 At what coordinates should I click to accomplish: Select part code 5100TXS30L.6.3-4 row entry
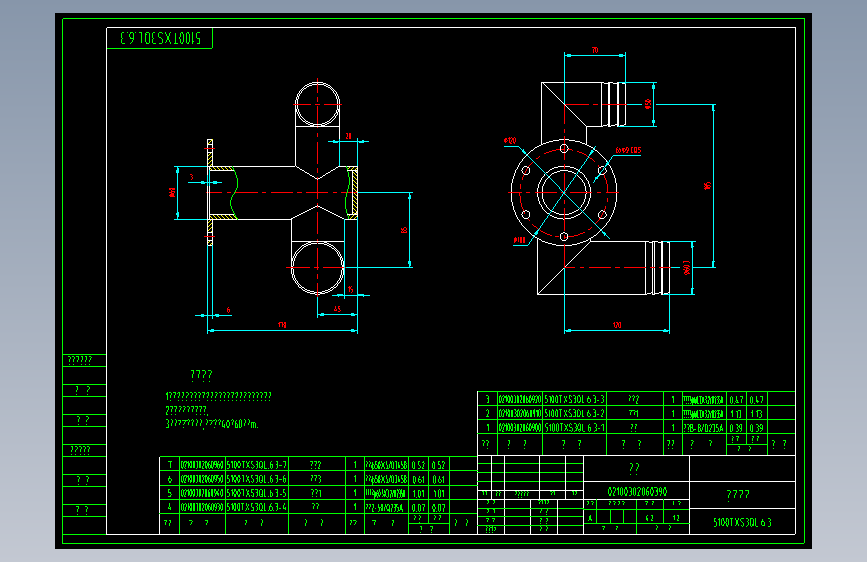point(257,507)
